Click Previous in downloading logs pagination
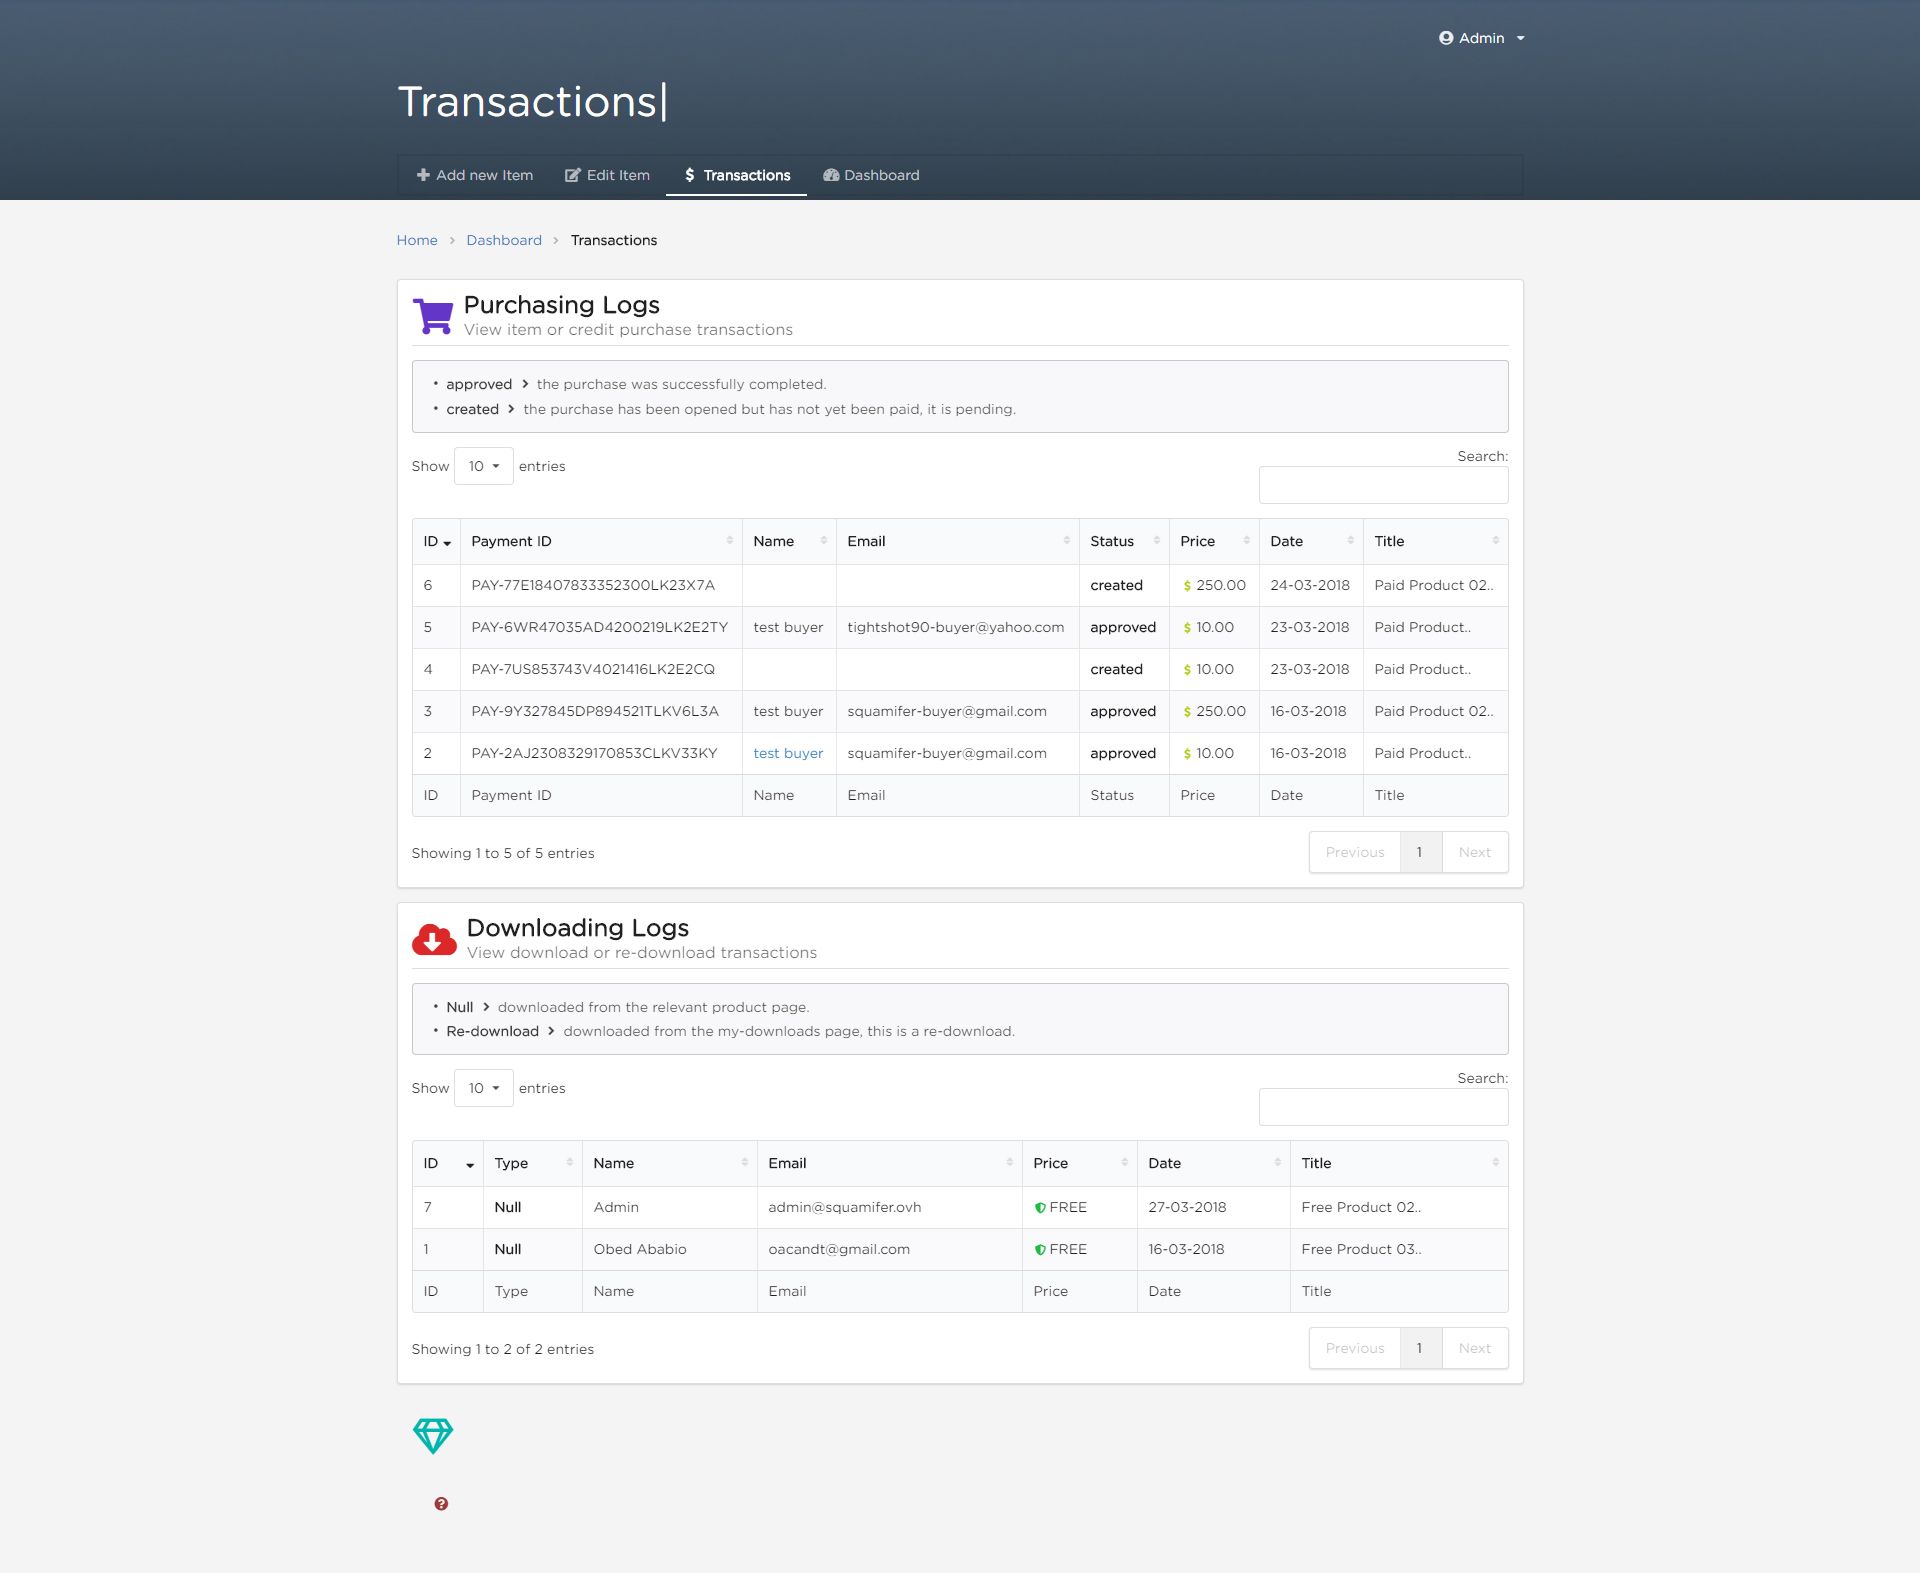This screenshot has width=1920, height=1573. coord(1354,1348)
